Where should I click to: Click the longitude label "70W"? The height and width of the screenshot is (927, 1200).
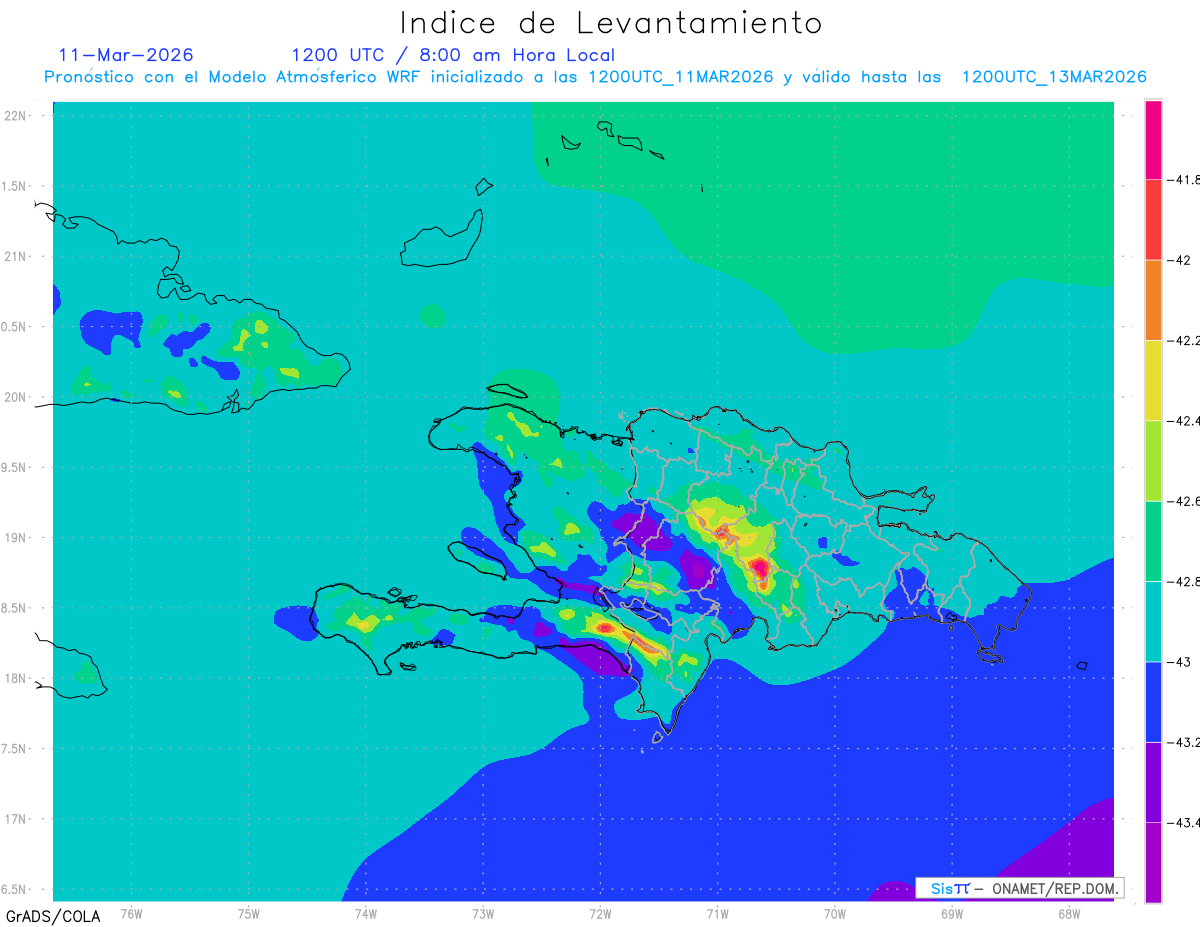pos(834,914)
